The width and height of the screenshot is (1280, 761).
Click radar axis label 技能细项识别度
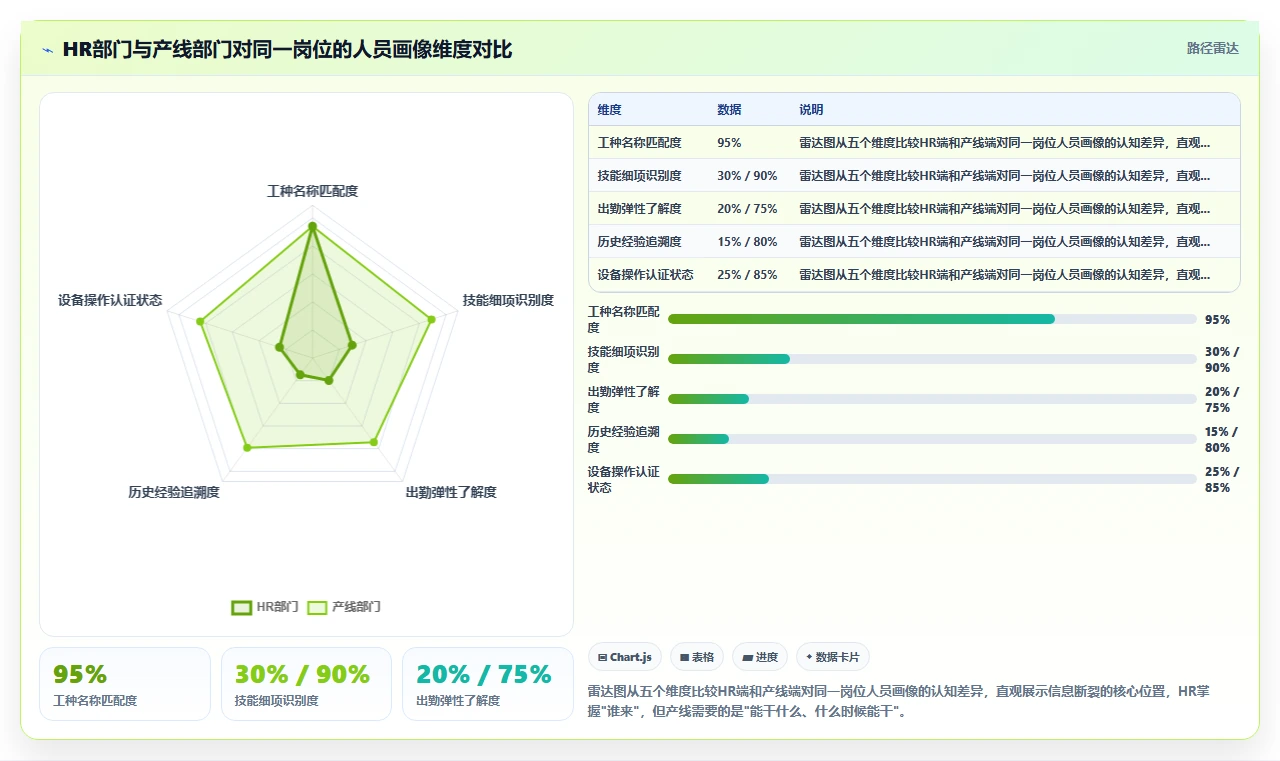click(x=508, y=300)
